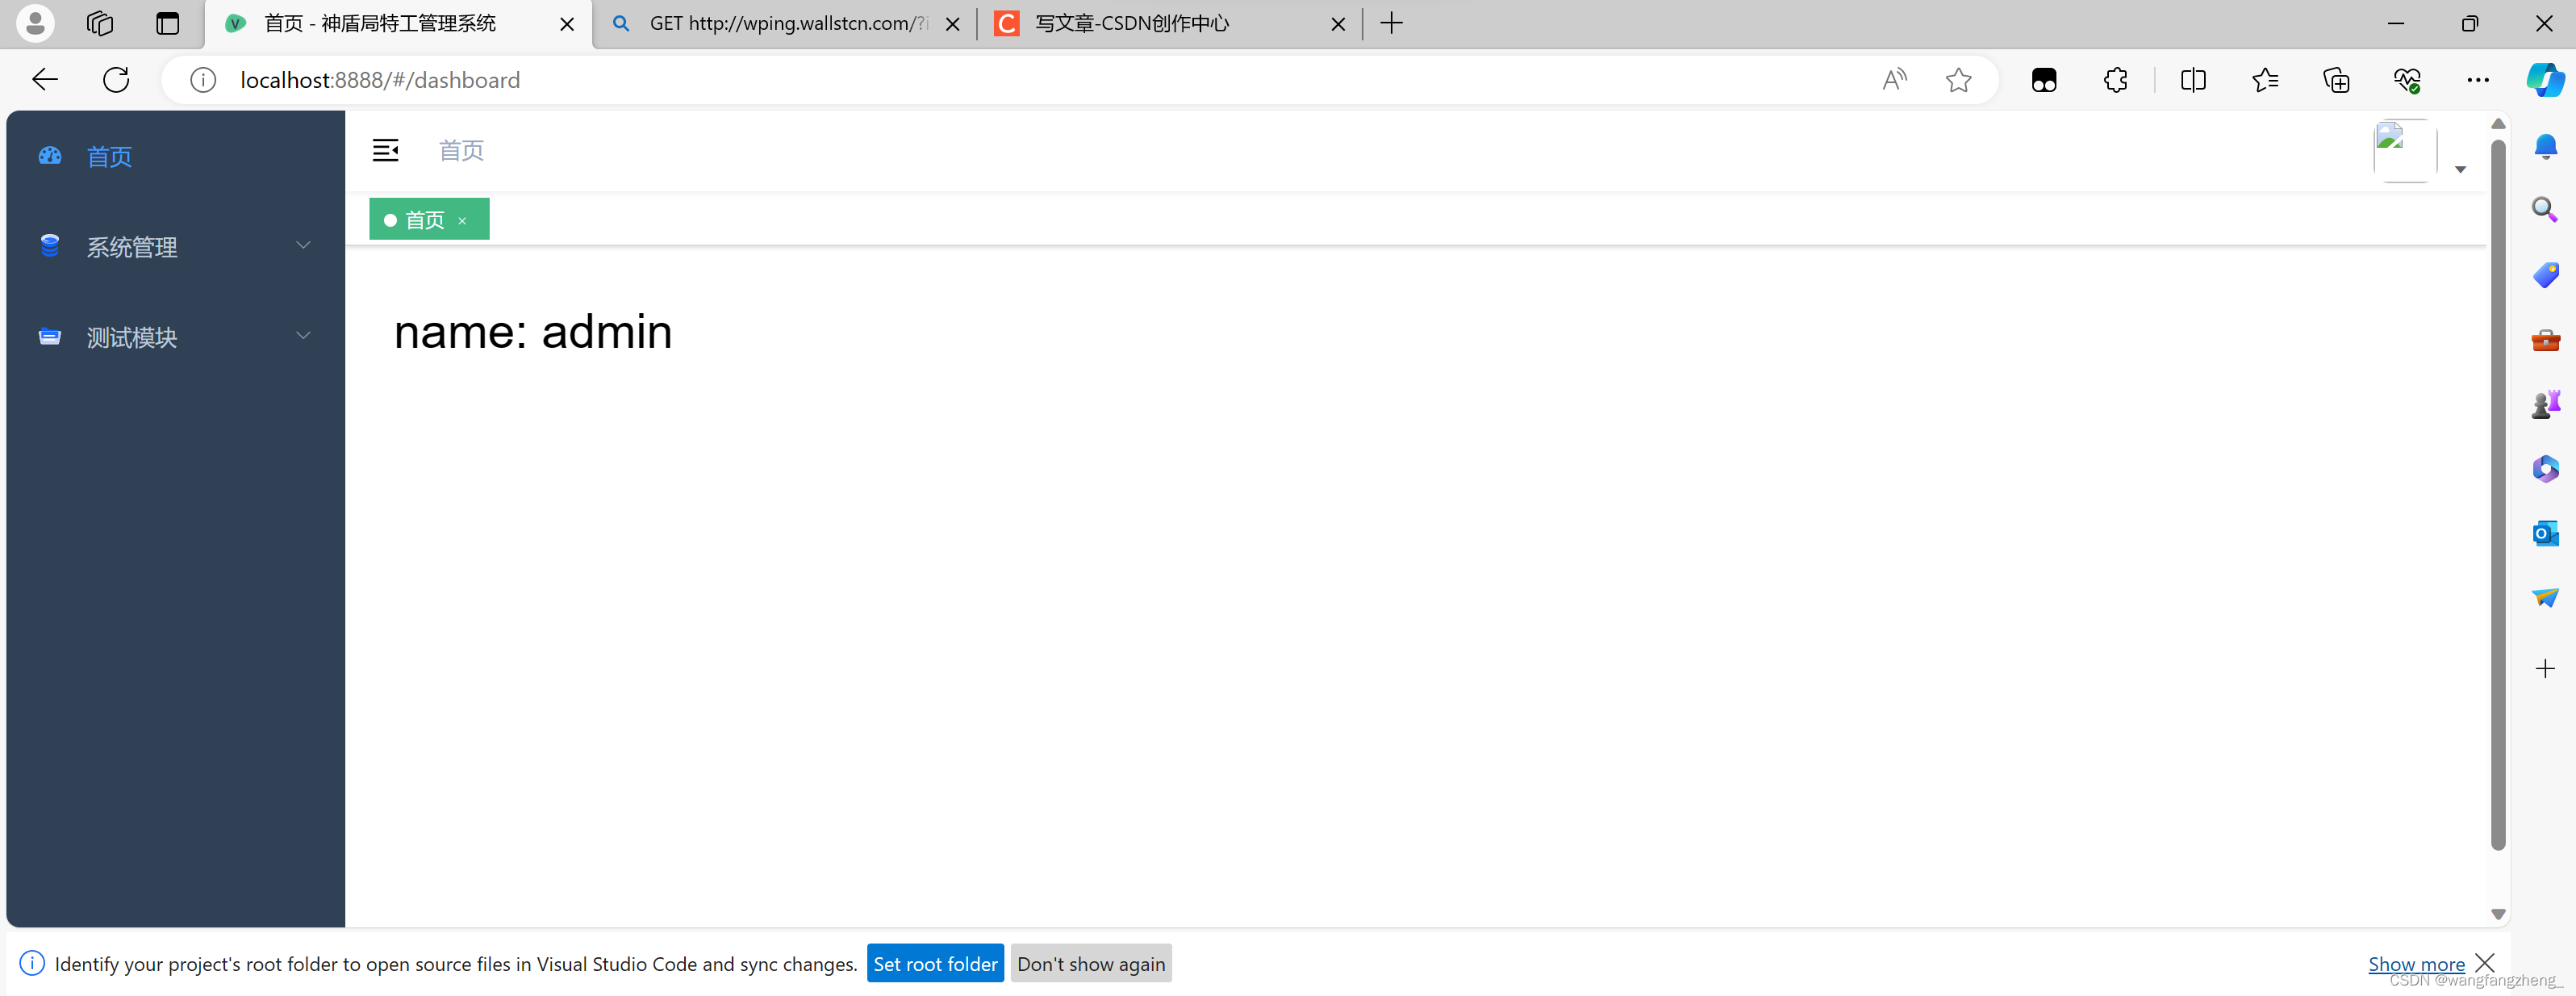Viewport: 2576px width, 996px height.
Task: Open the tab actions menu icon
Action: pyautogui.click(x=168, y=23)
